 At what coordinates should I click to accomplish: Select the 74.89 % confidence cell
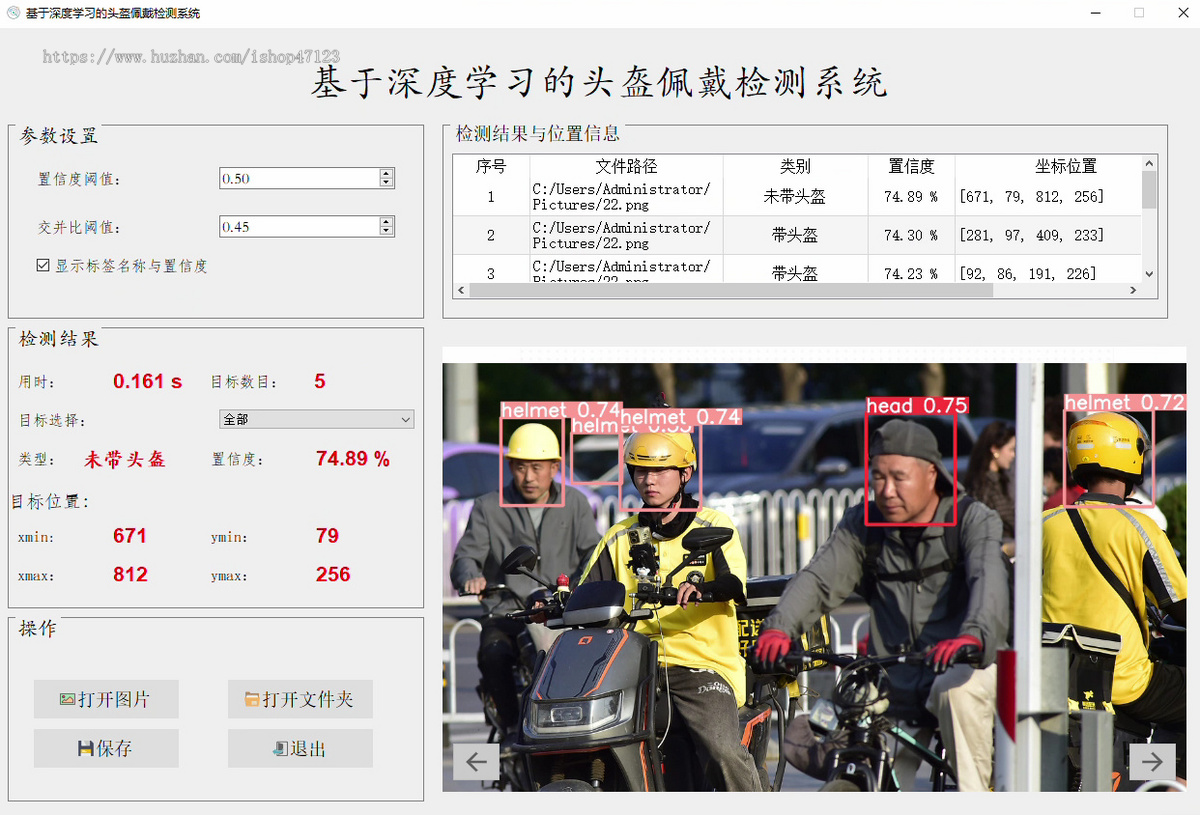pyautogui.click(x=911, y=197)
